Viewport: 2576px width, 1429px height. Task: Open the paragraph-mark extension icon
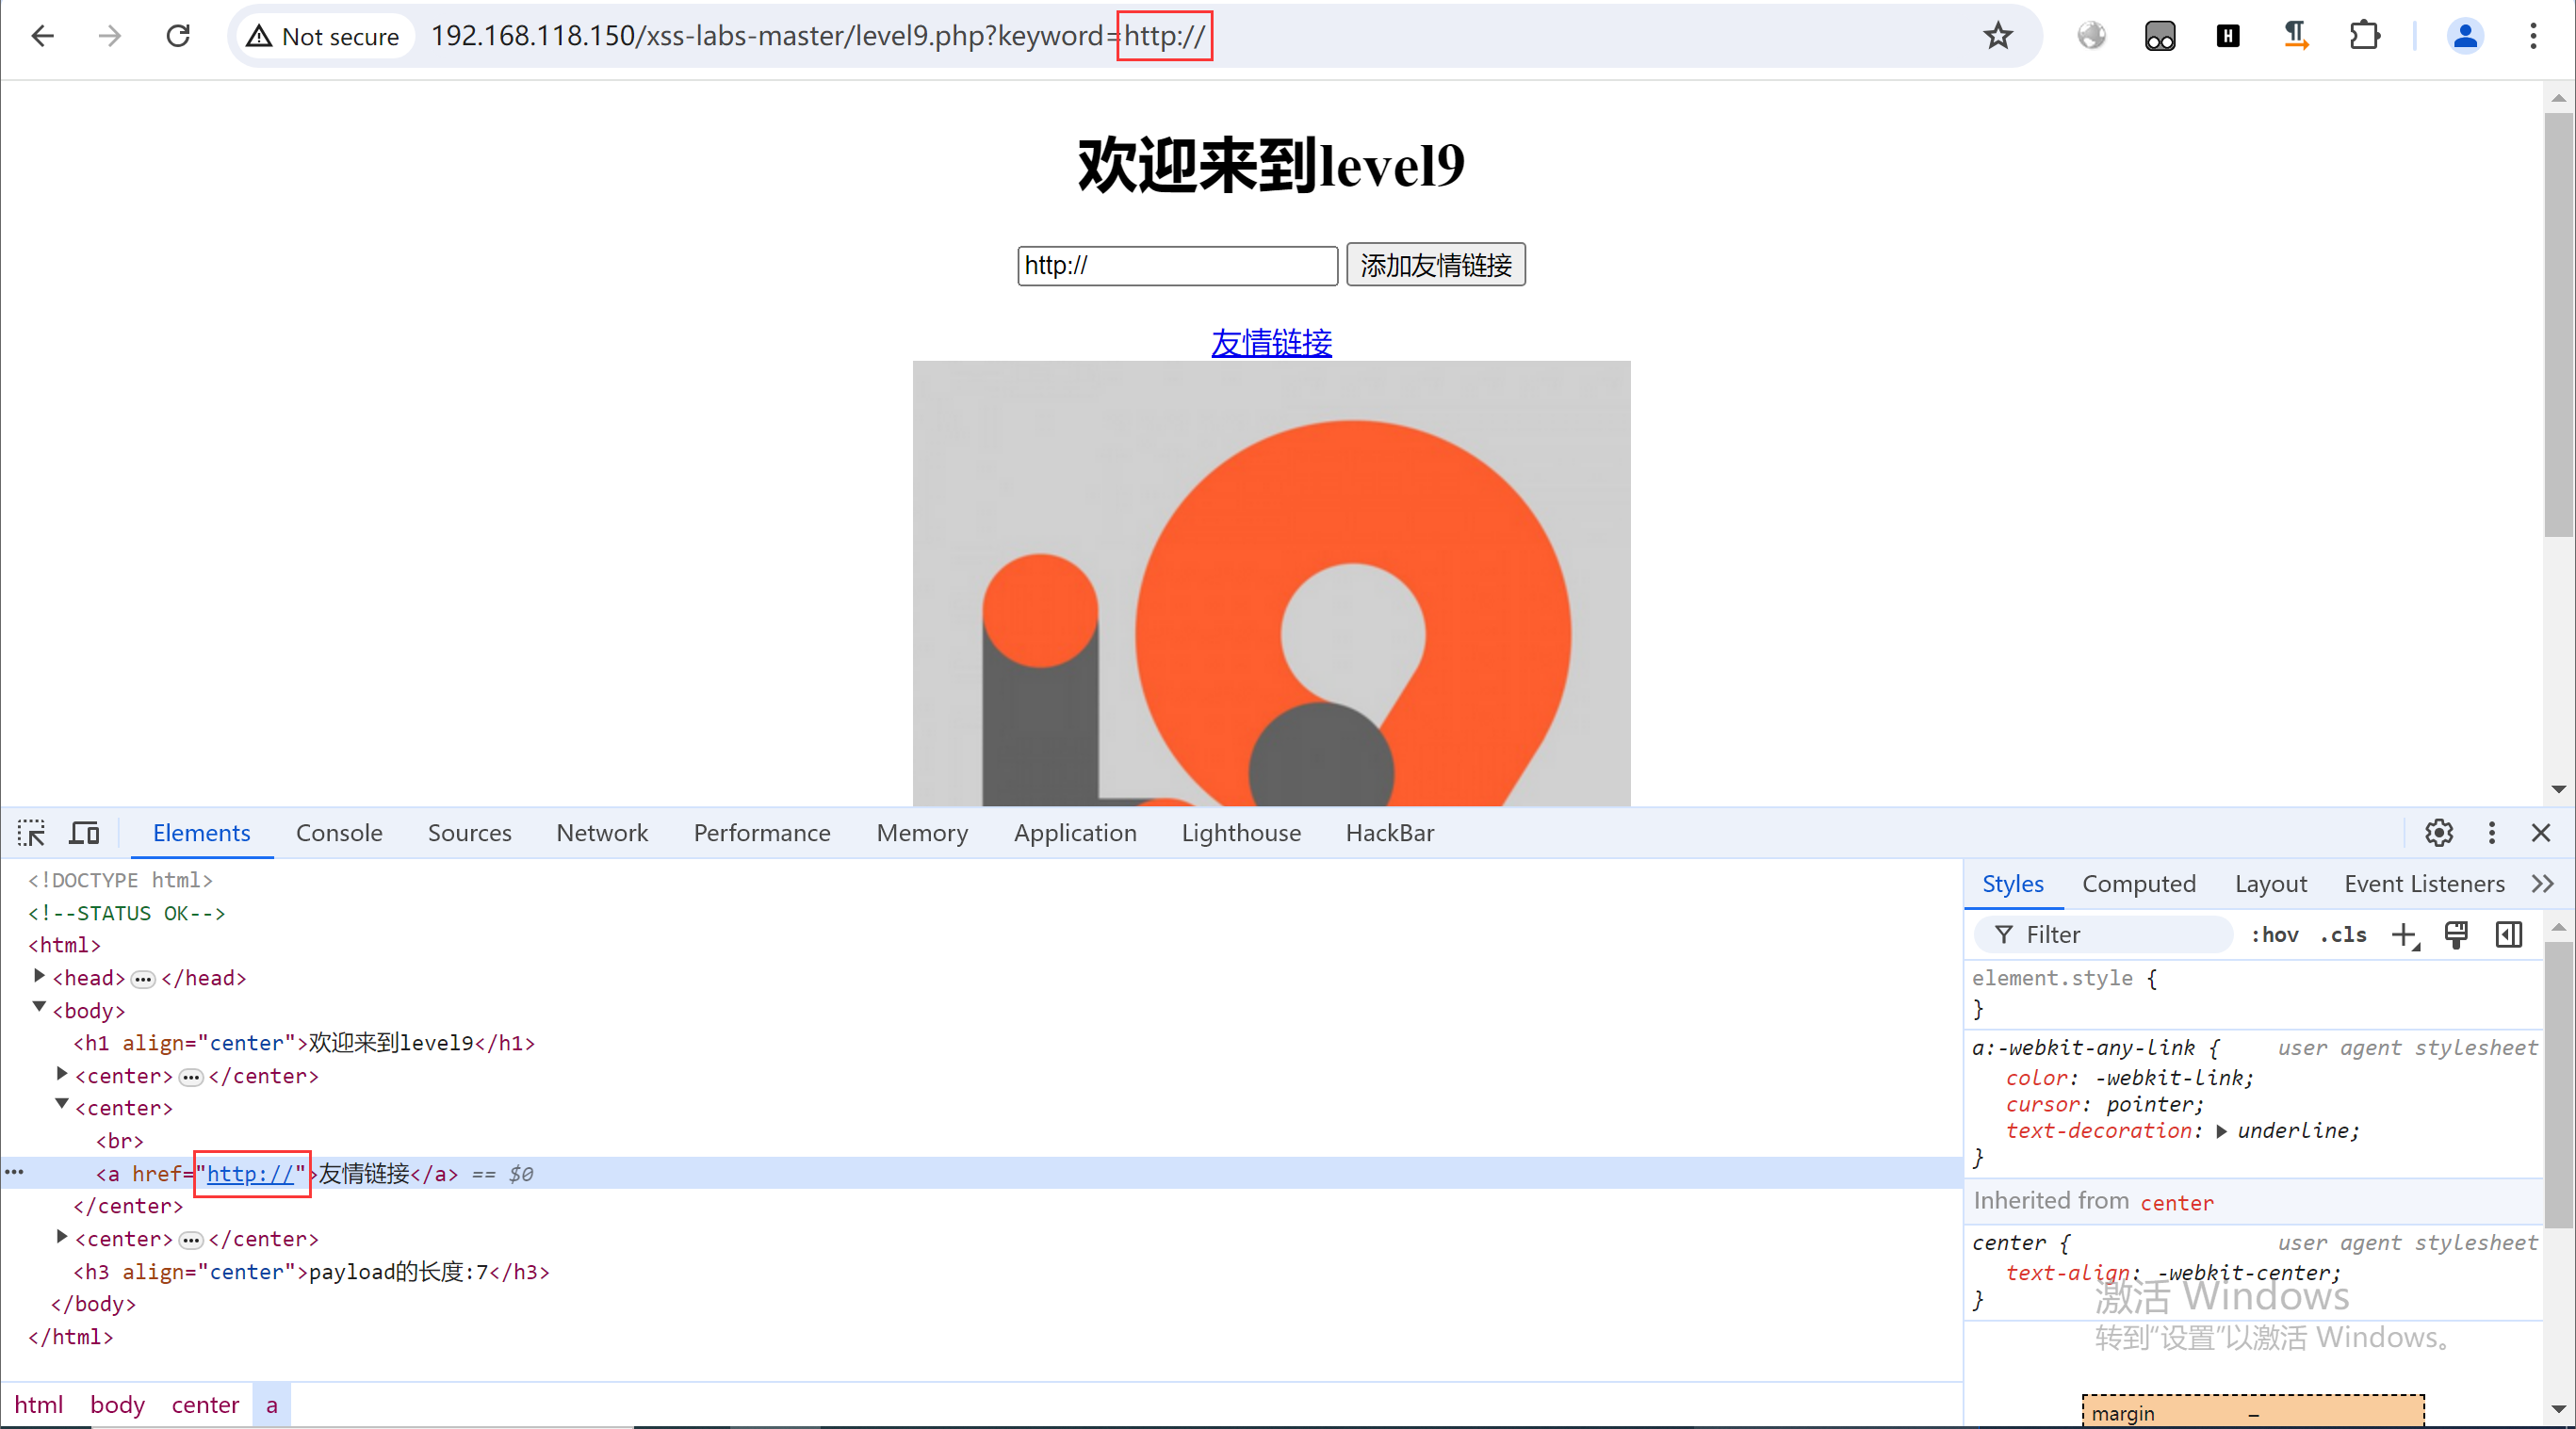coord(2296,36)
